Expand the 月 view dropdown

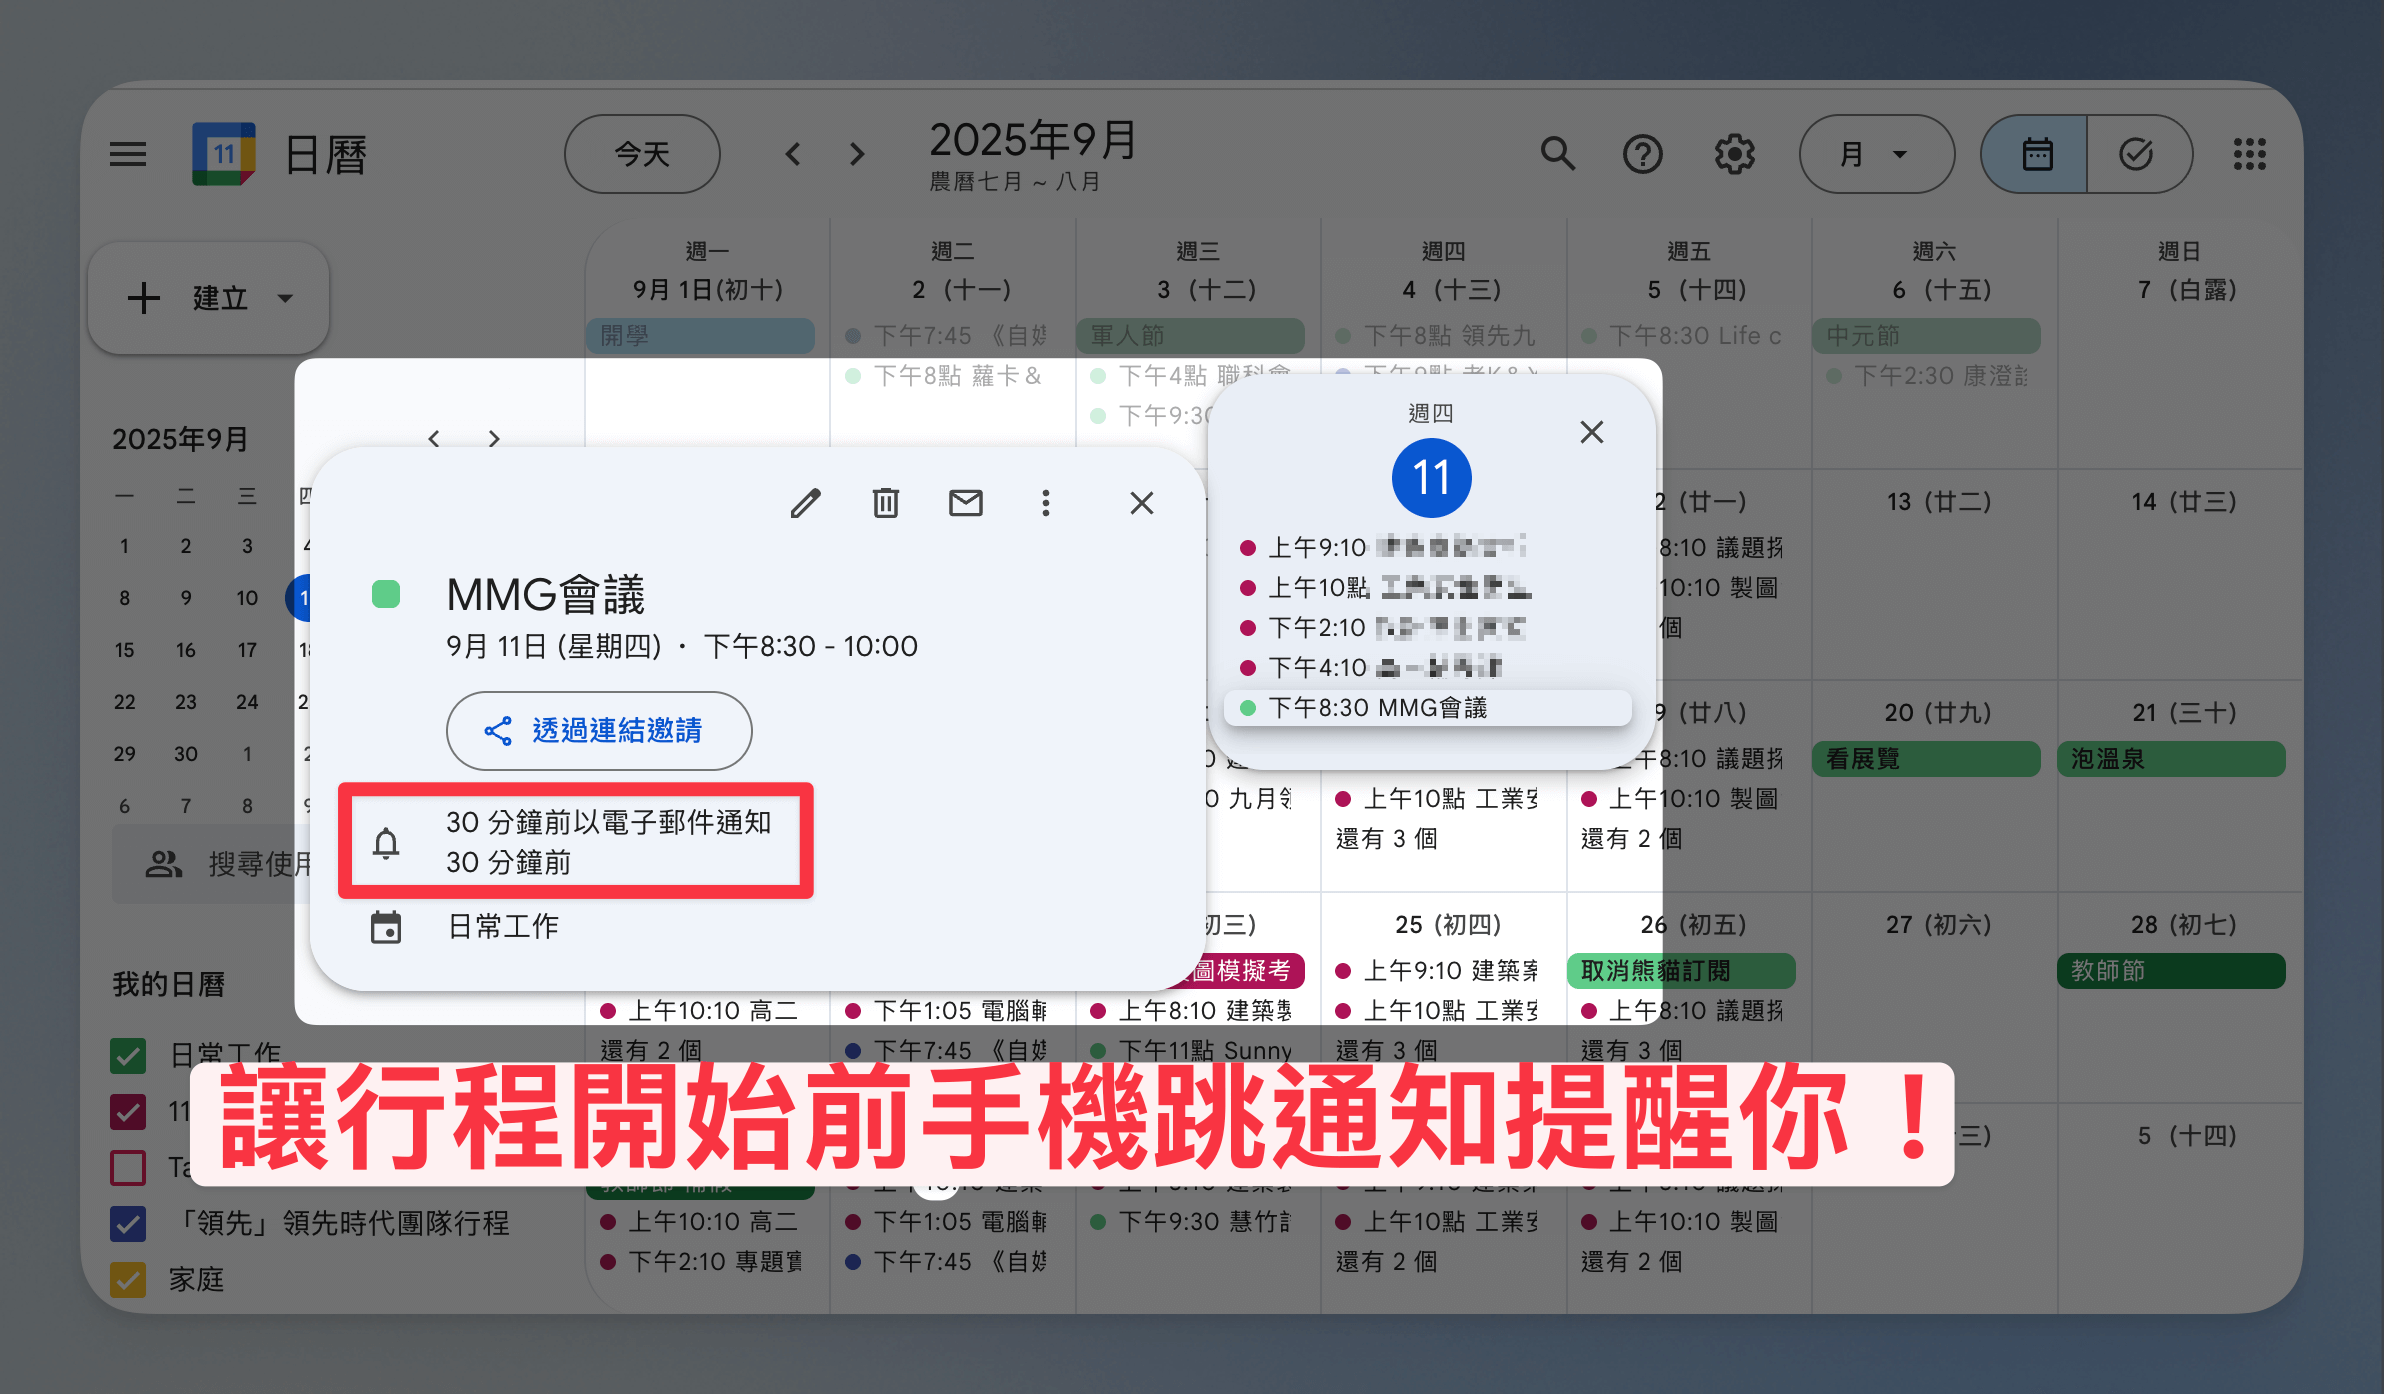1876,154
